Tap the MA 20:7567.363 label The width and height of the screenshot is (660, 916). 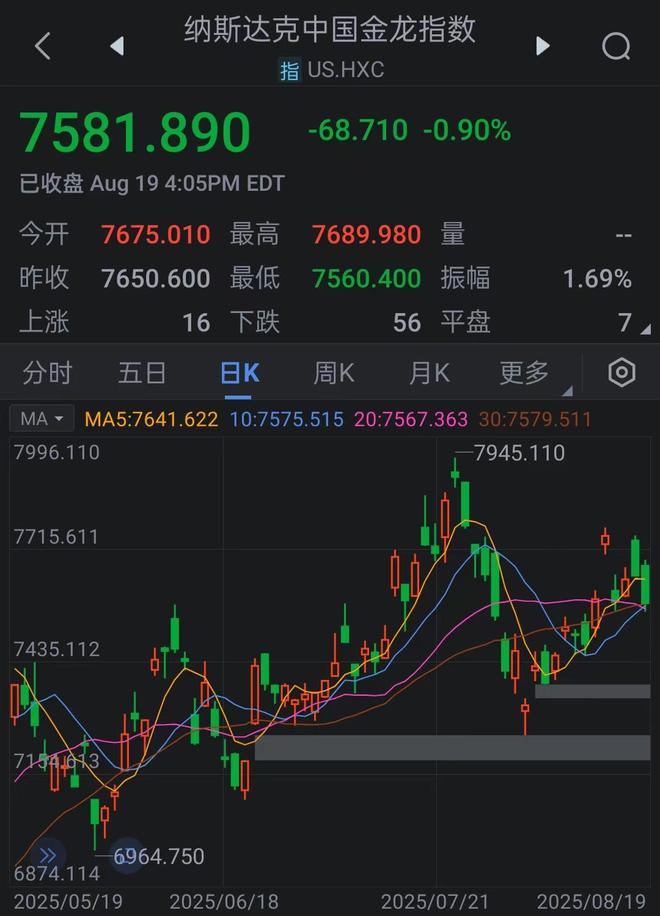[411, 419]
